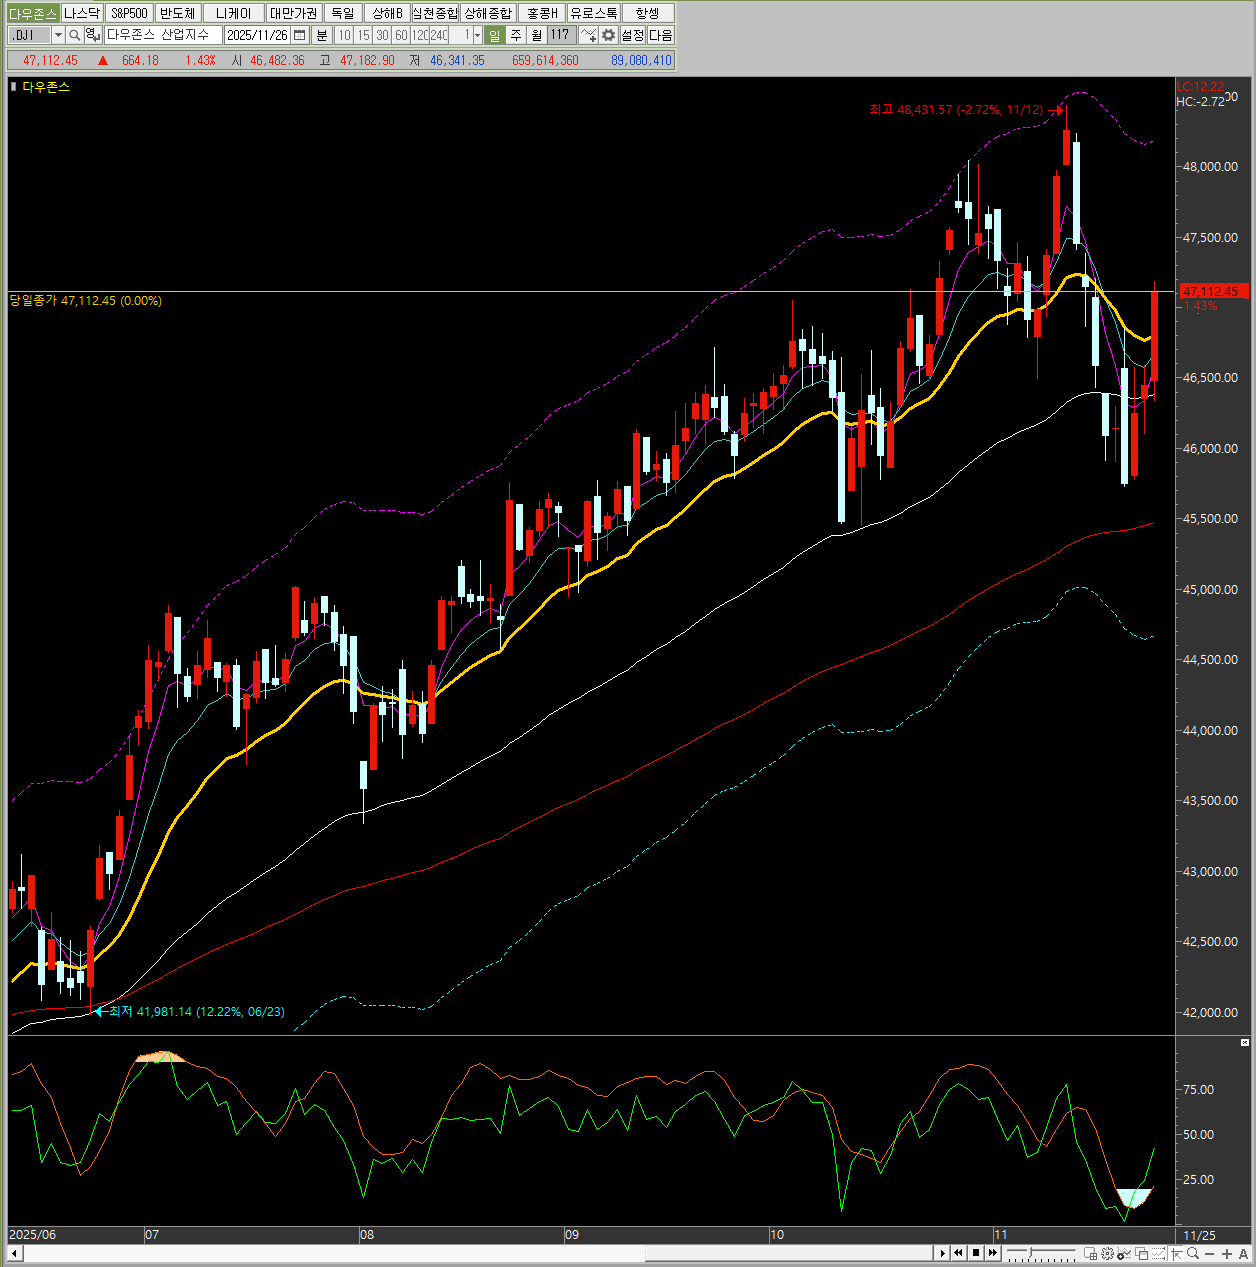Click the add indicator chart icon

pos(589,35)
